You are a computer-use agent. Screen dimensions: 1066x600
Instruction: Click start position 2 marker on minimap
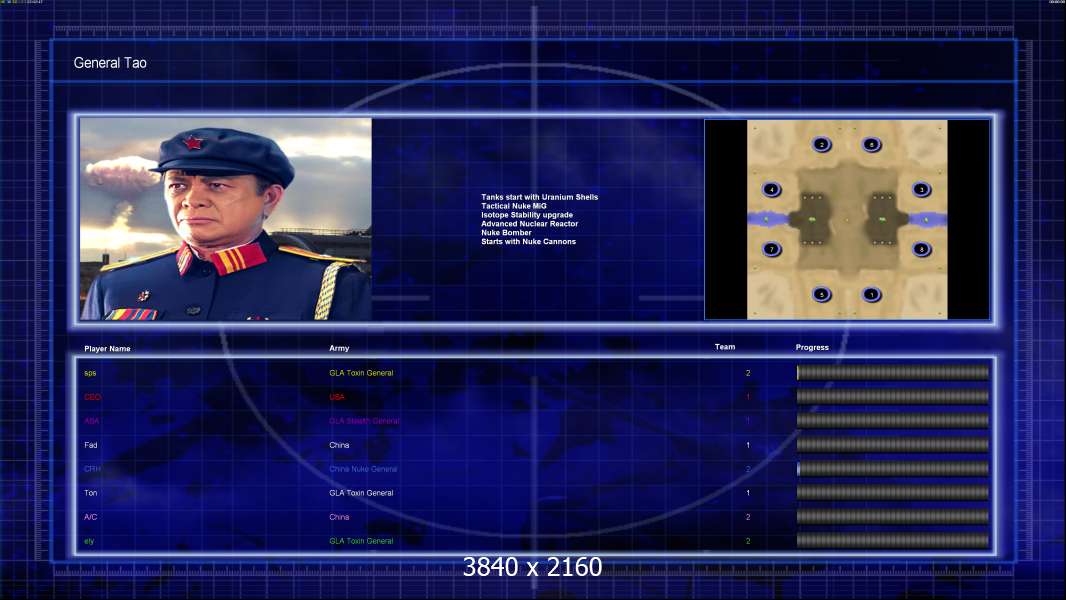tap(821, 145)
